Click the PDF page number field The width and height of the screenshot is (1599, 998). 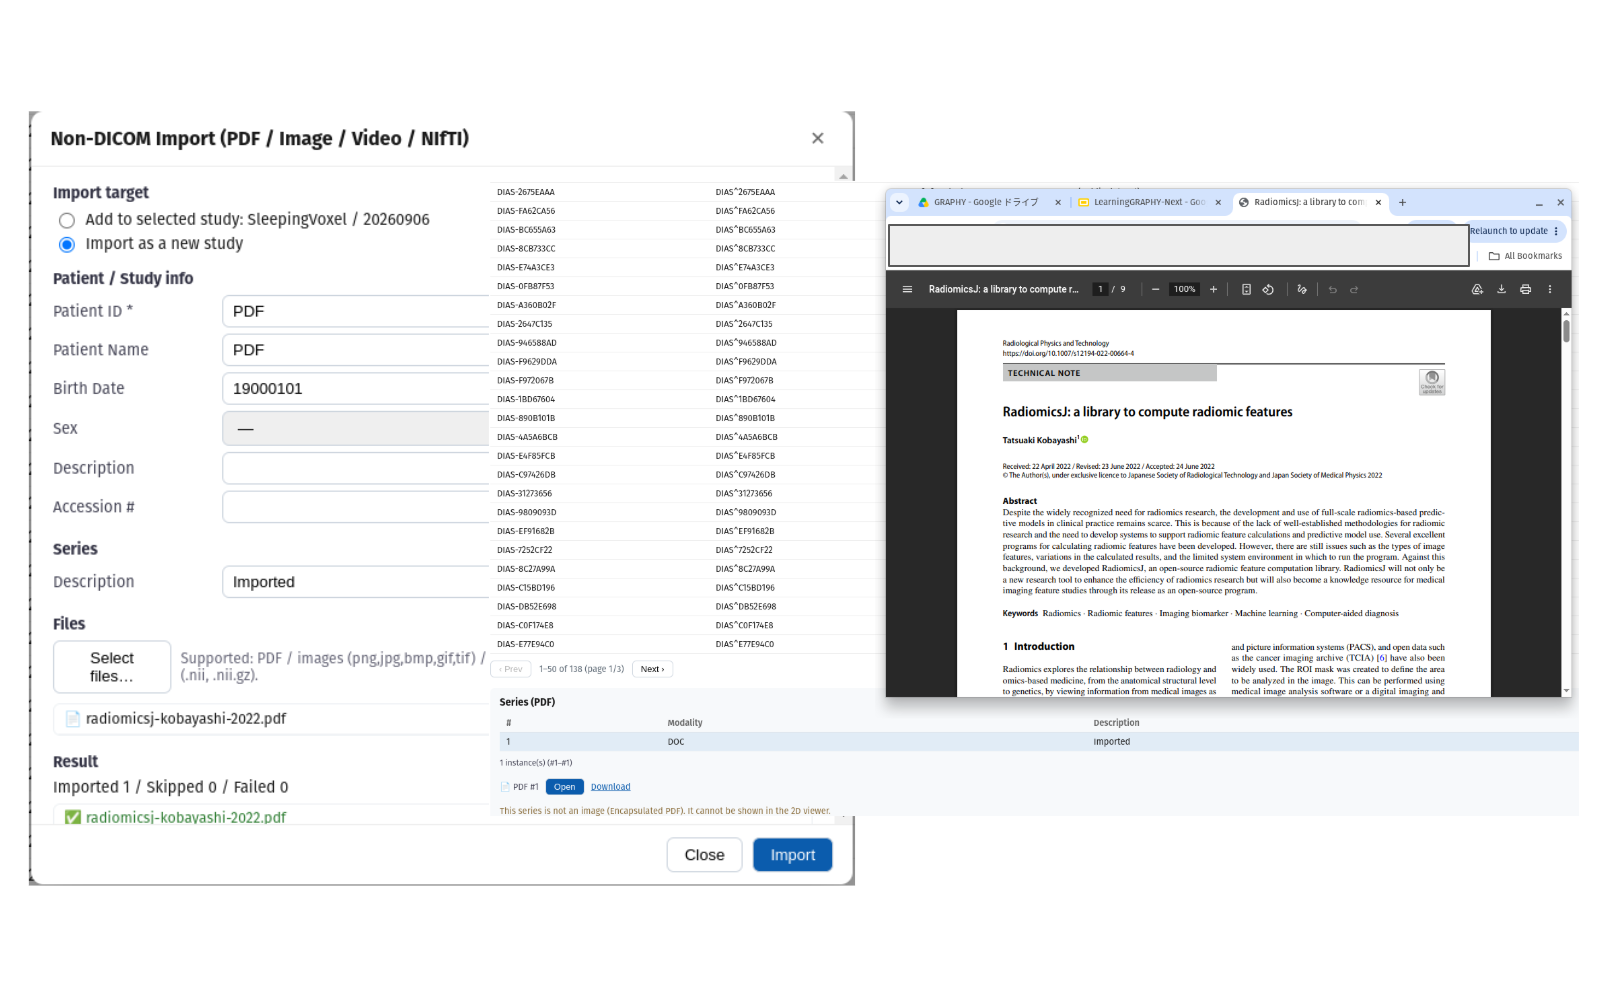click(1101, 290)
